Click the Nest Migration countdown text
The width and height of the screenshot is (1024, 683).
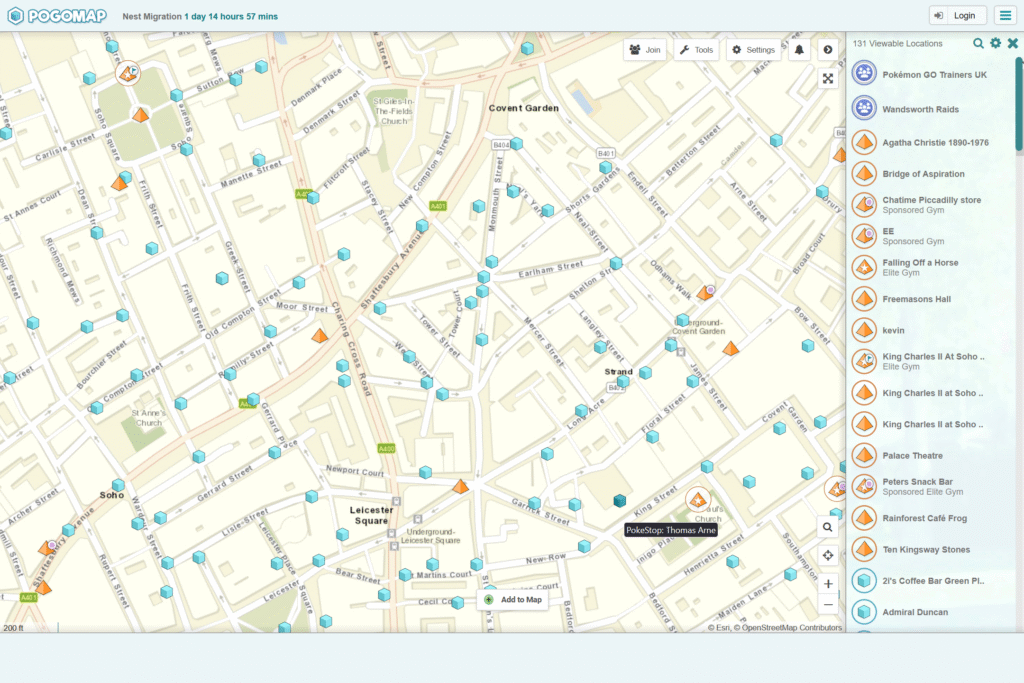click(200, 16)
